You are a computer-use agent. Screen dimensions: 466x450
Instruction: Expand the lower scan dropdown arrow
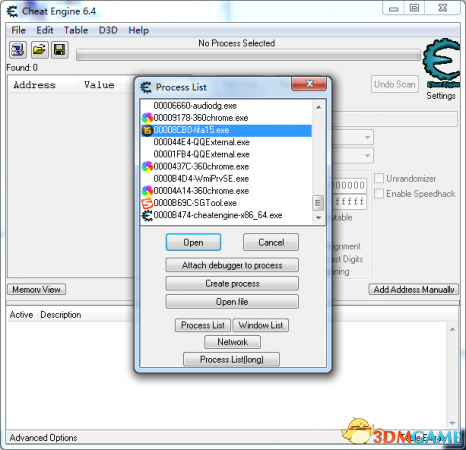pos(367,155)
